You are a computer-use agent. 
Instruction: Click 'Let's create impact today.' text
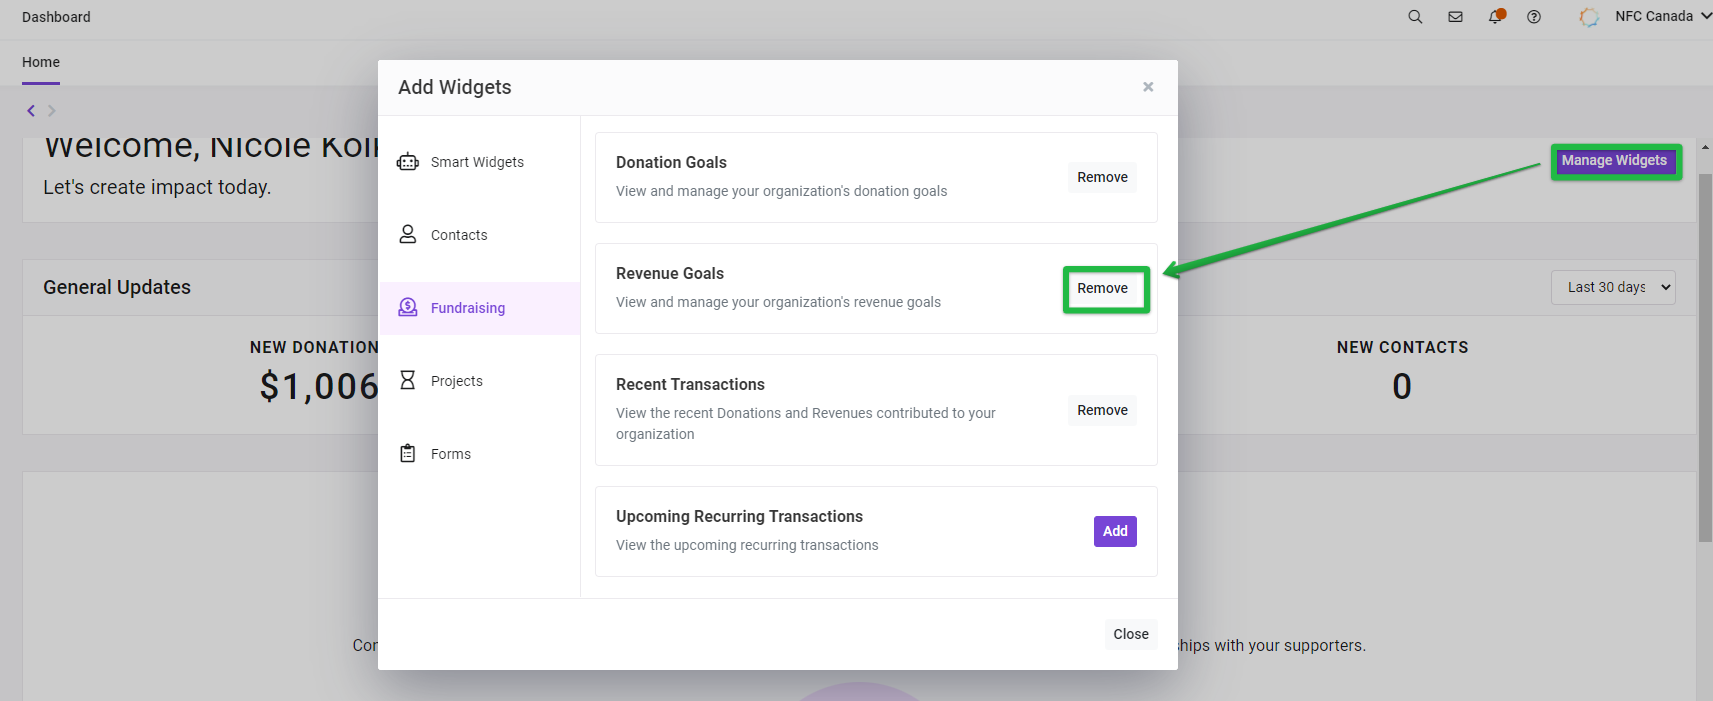pos(157,187)
